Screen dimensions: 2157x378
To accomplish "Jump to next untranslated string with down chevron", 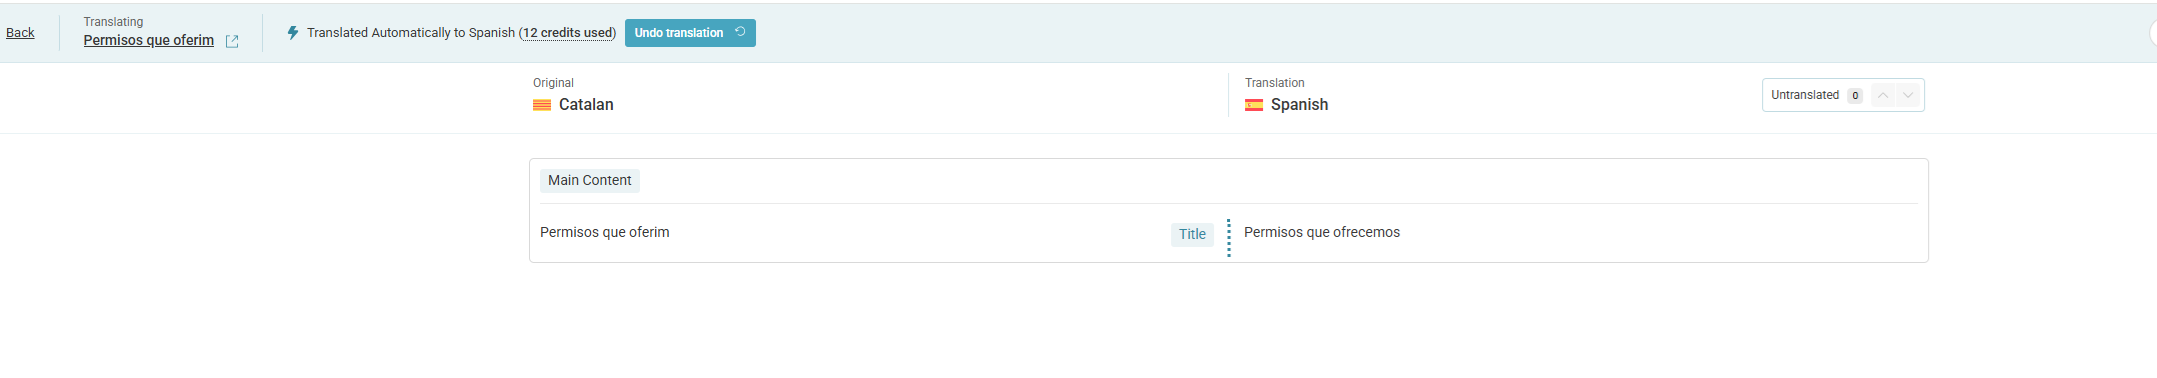I will pos(1908,95).
